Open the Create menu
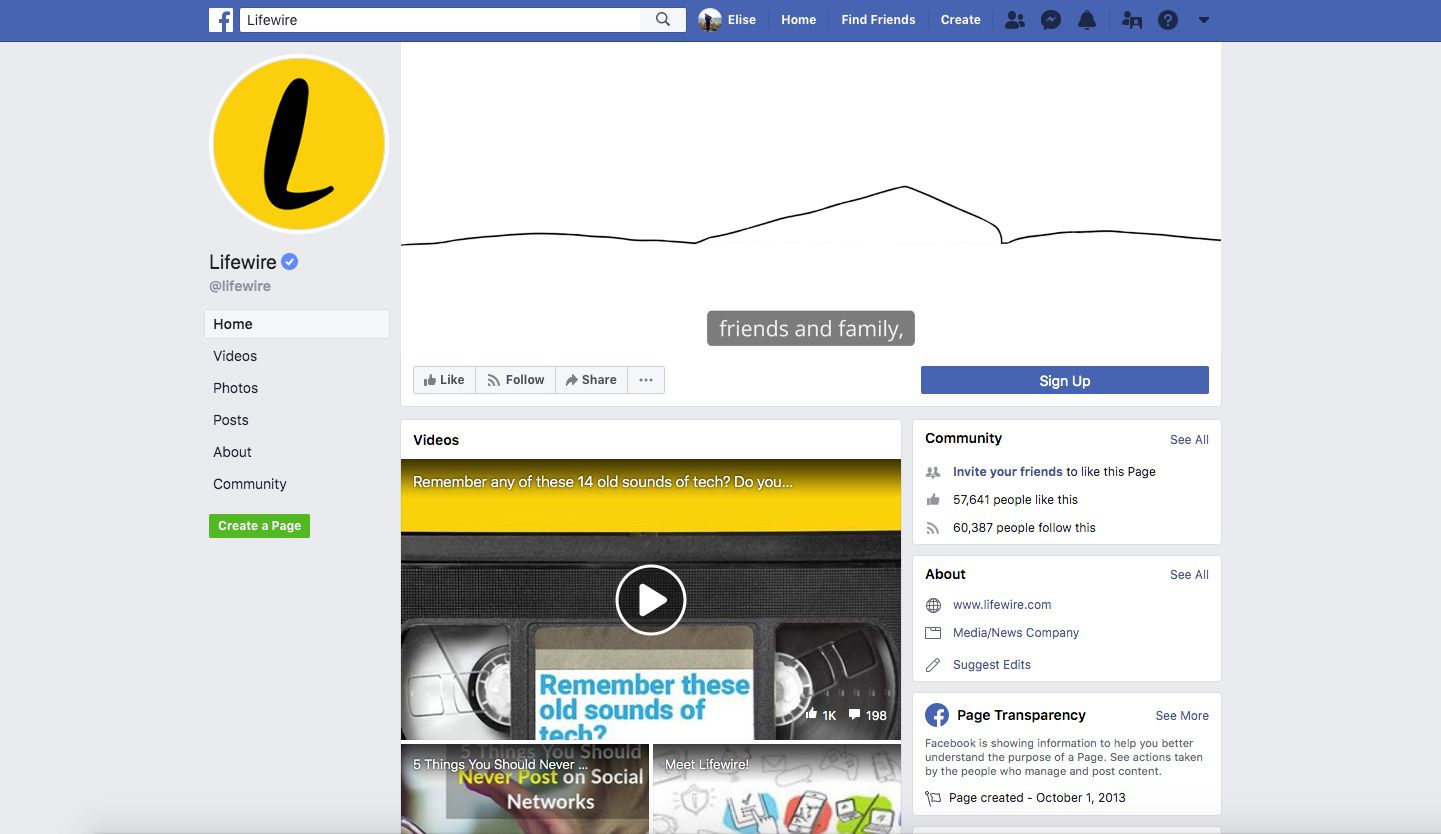This screenshot has height=834, width=1441. click(x=960, y=20)
